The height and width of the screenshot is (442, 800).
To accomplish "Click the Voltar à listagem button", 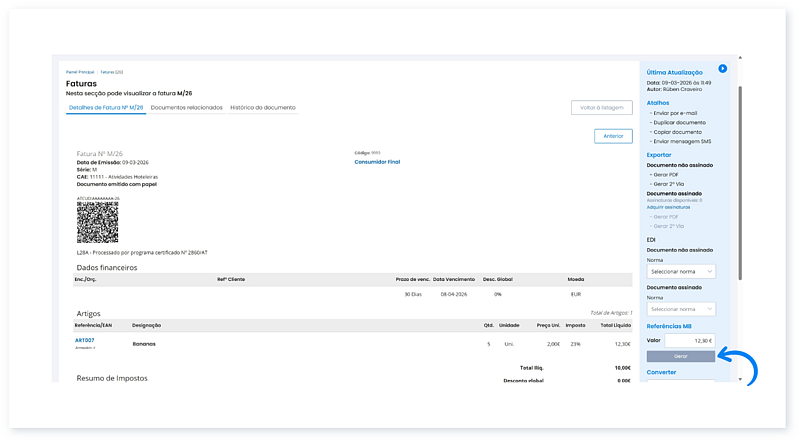I will point(601,107).
